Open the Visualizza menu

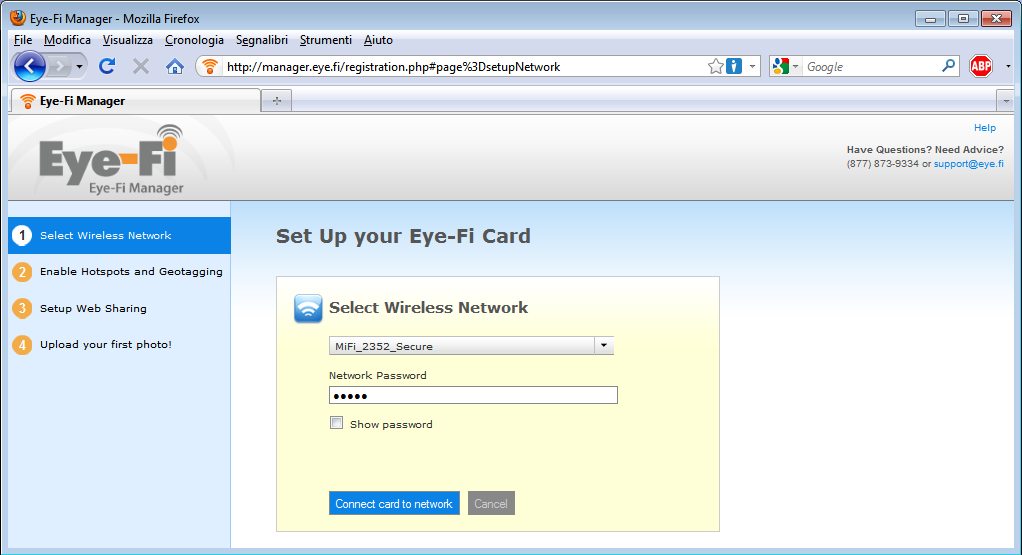click(128, 40)
